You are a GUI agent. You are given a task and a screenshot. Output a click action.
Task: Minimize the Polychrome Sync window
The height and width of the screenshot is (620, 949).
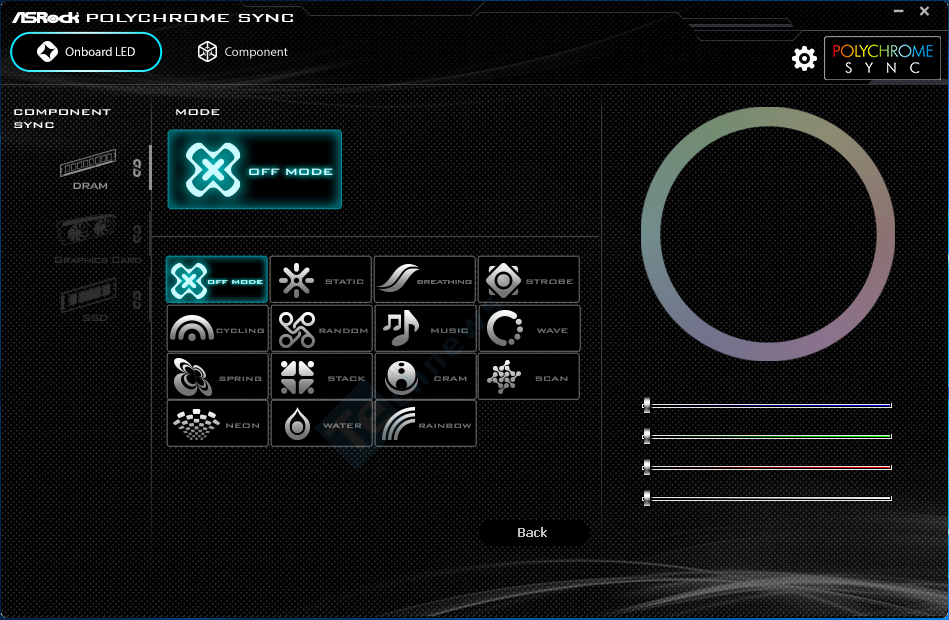coord(899,11)
